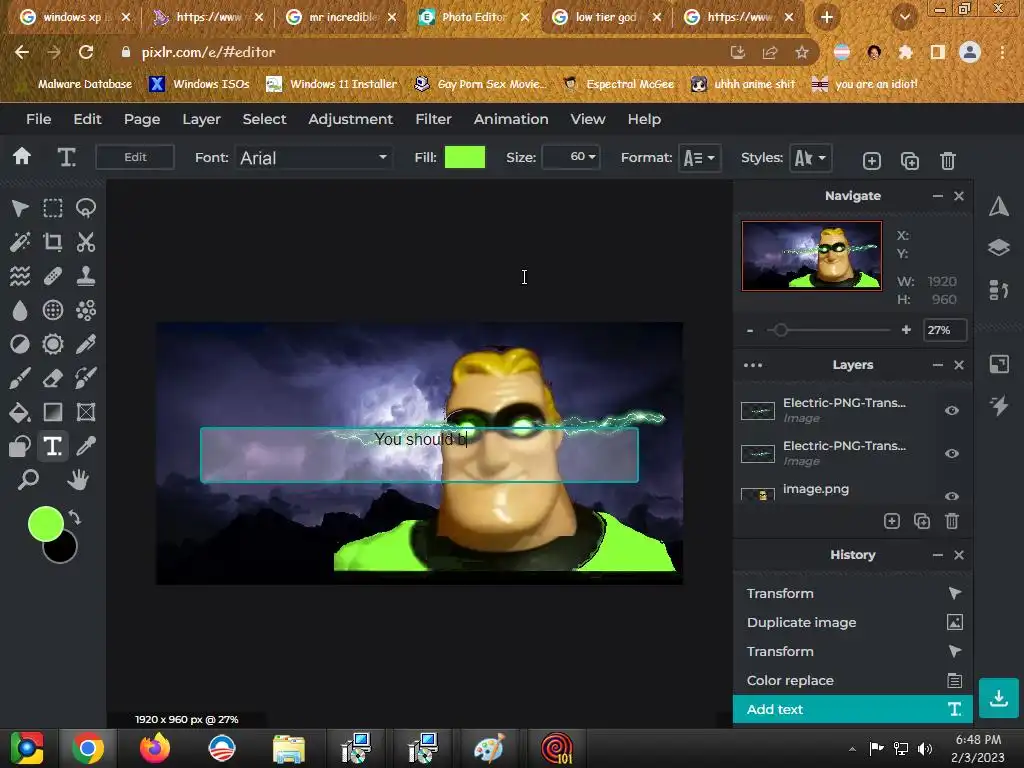Open Windows ISOs bookmark
Screen dimensions: 1024x768
(199, 84)
